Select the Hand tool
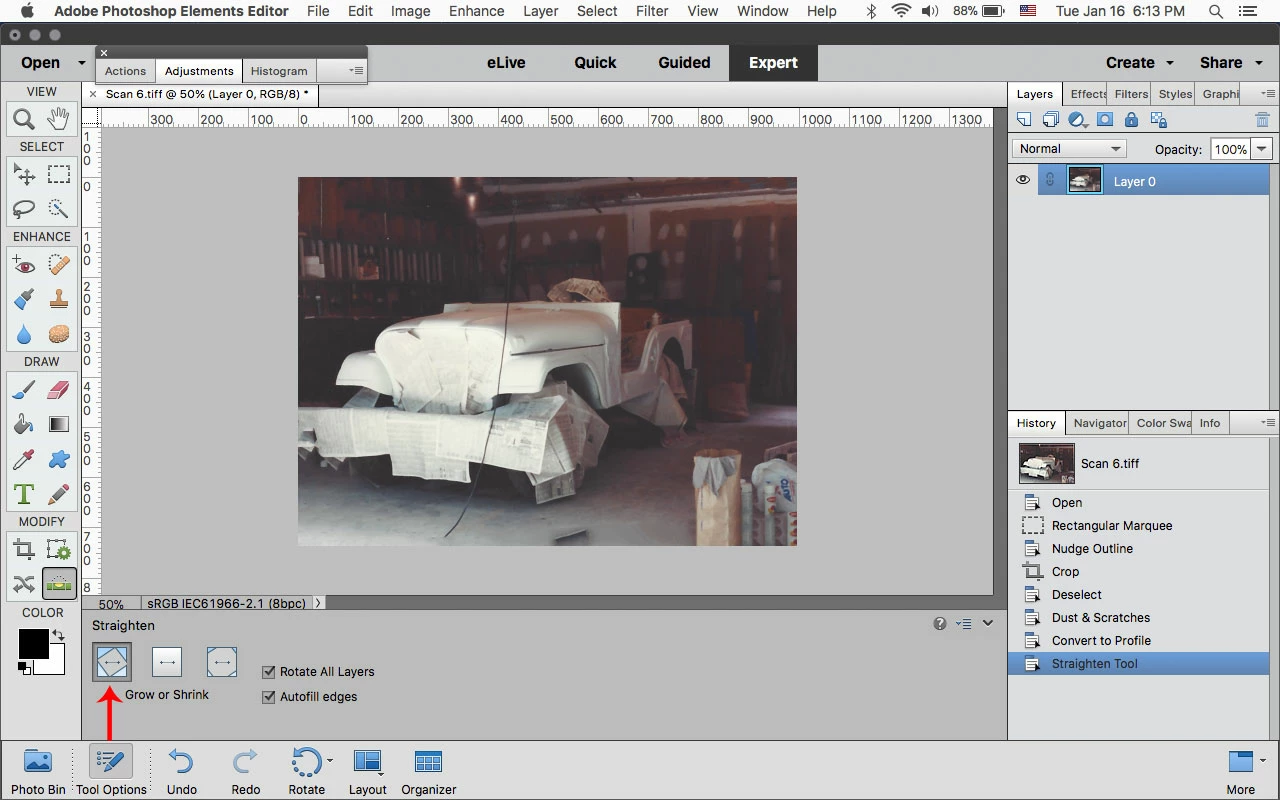 click(59, 120)
